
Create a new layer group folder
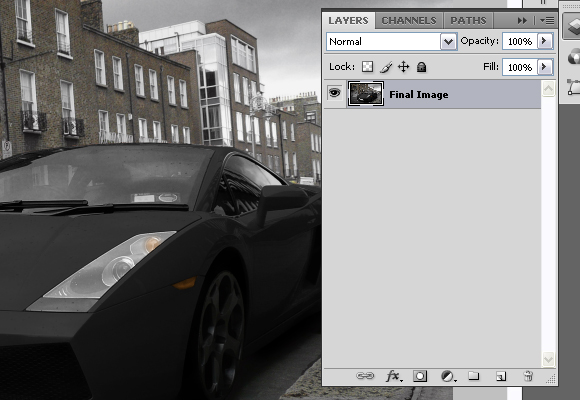point(473,376)
